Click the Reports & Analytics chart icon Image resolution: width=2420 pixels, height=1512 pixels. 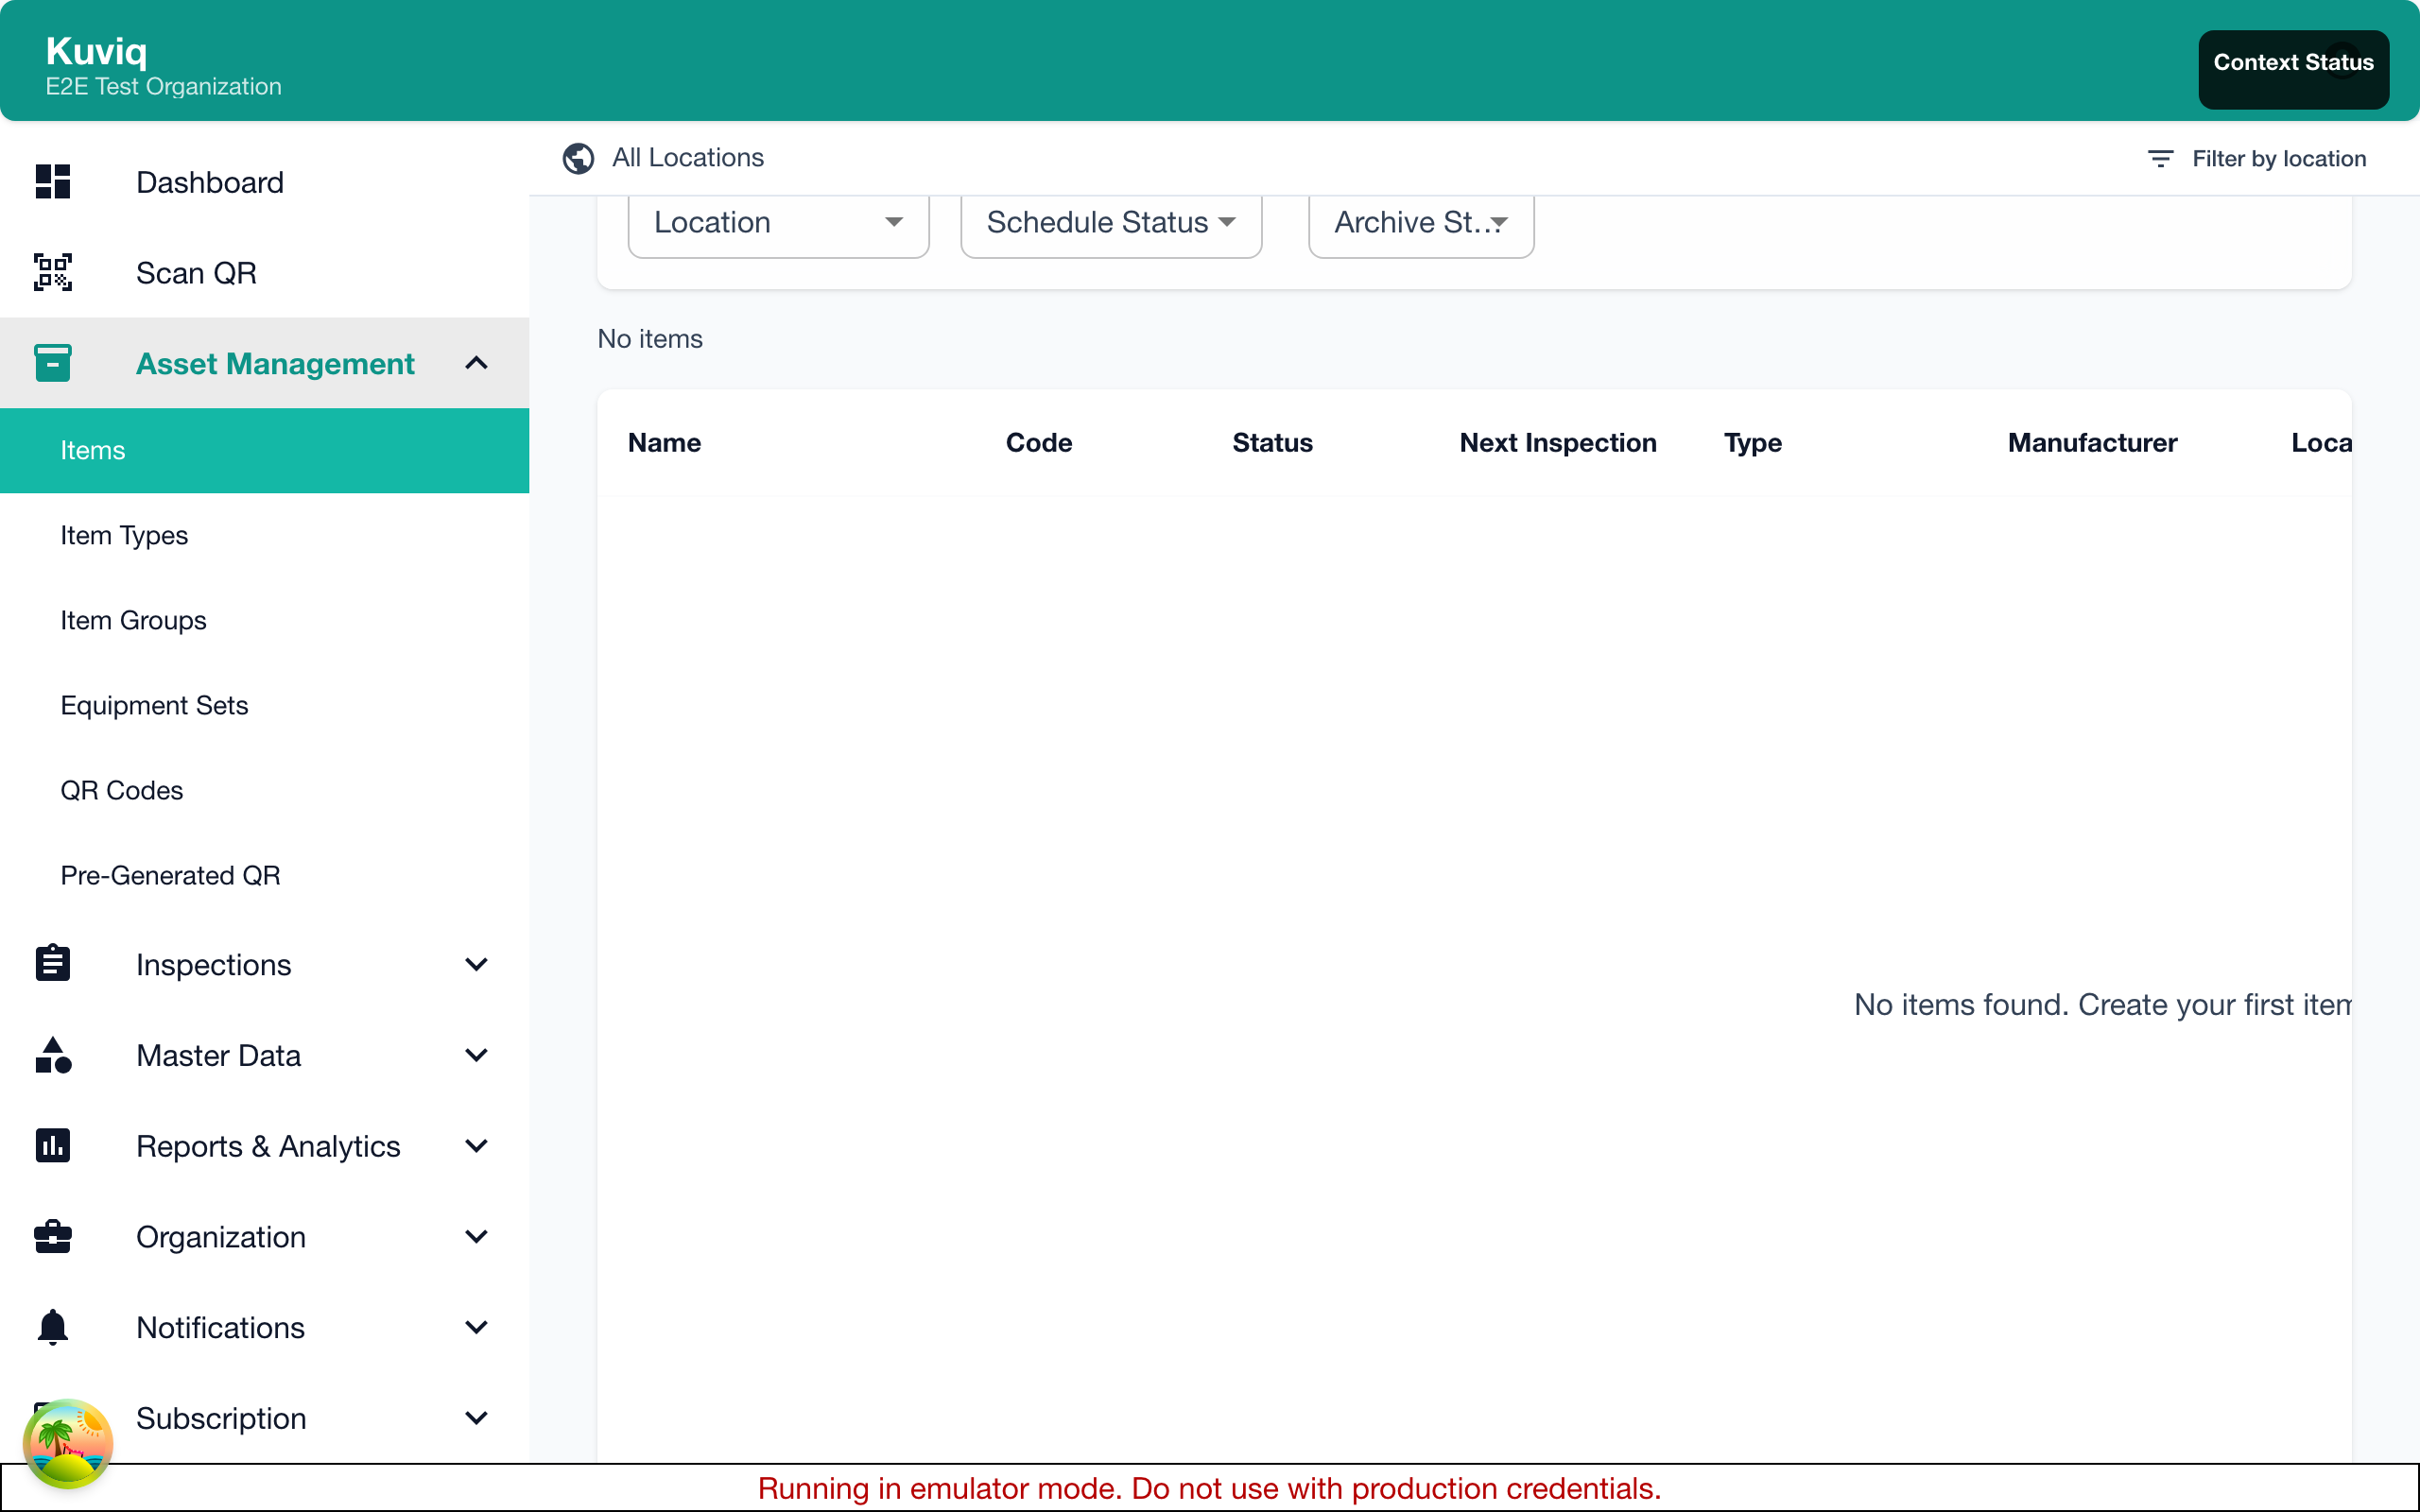click(52, 1146)
